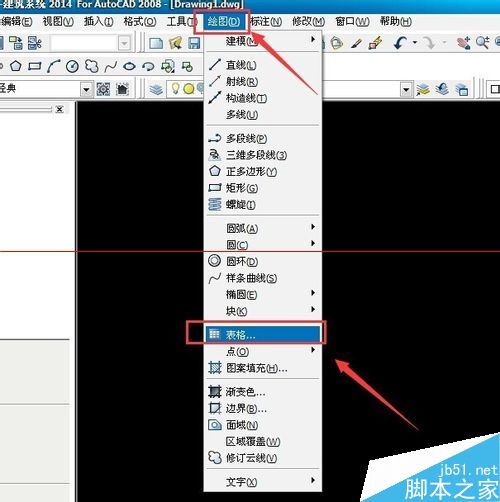
Task: Click the spline curve toolbar icon
Action: point(111,67)
